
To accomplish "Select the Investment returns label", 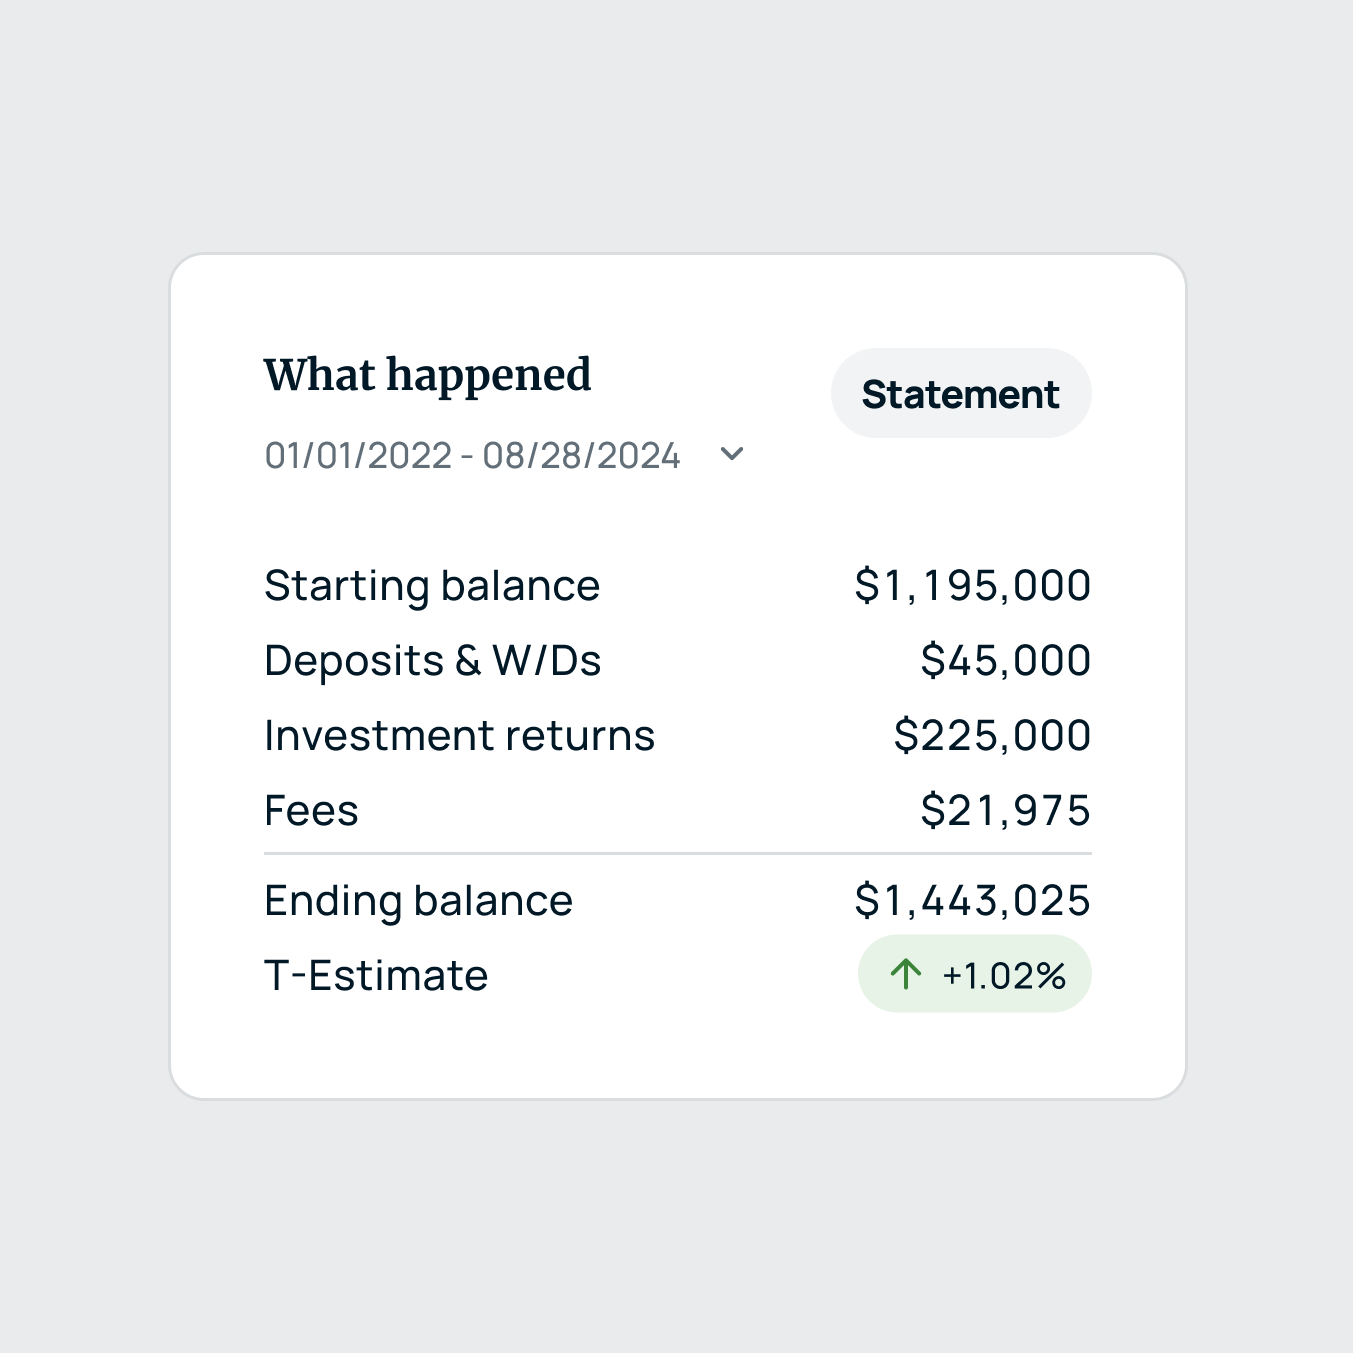I will [x=459, y=736].
